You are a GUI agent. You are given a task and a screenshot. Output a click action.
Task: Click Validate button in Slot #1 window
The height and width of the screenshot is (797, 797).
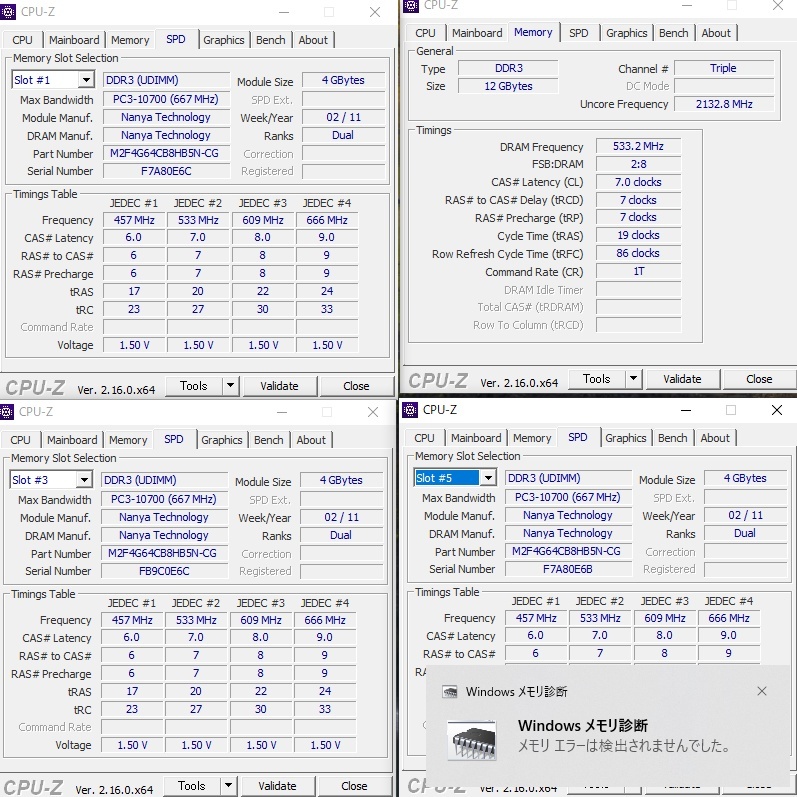280,386
